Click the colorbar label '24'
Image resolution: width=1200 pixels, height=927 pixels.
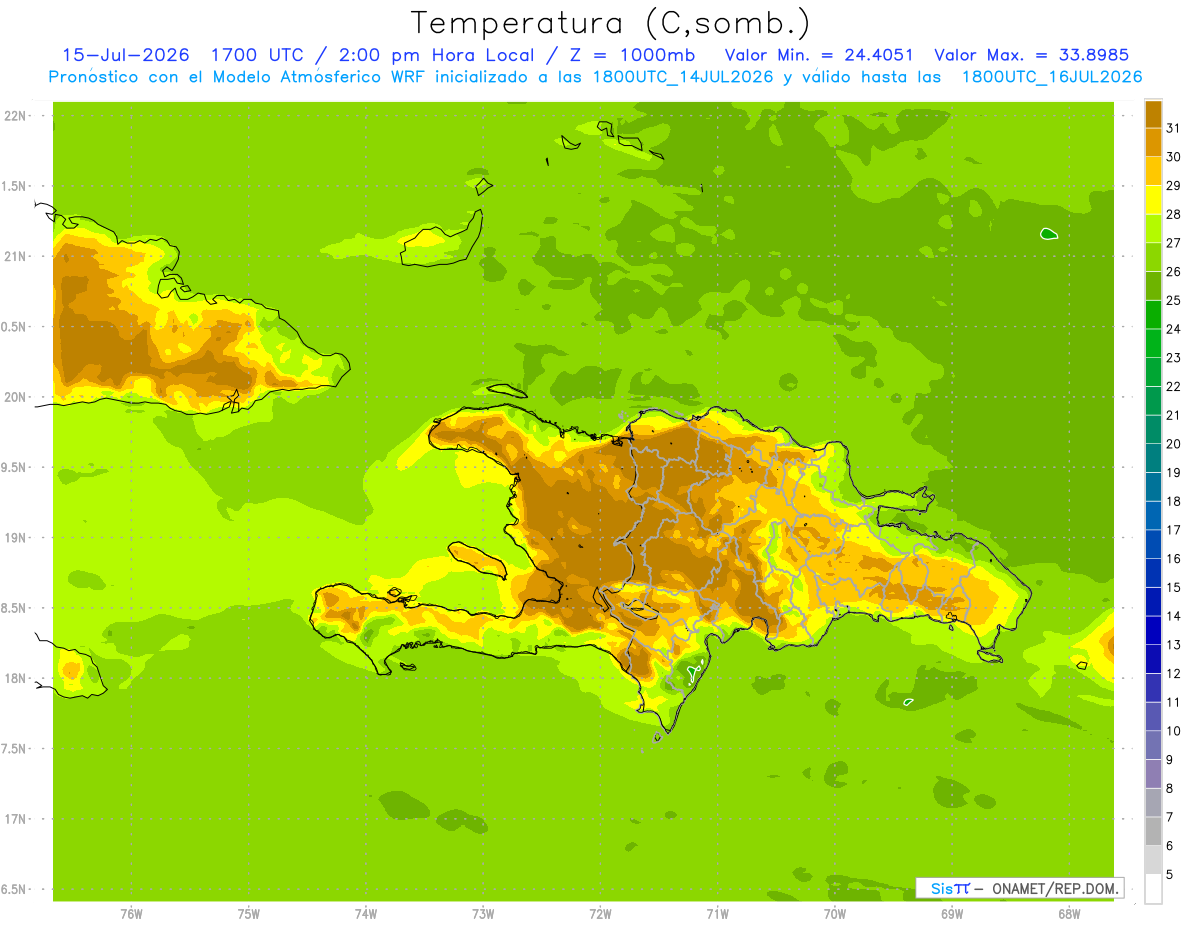click(x=1174, y=329)
